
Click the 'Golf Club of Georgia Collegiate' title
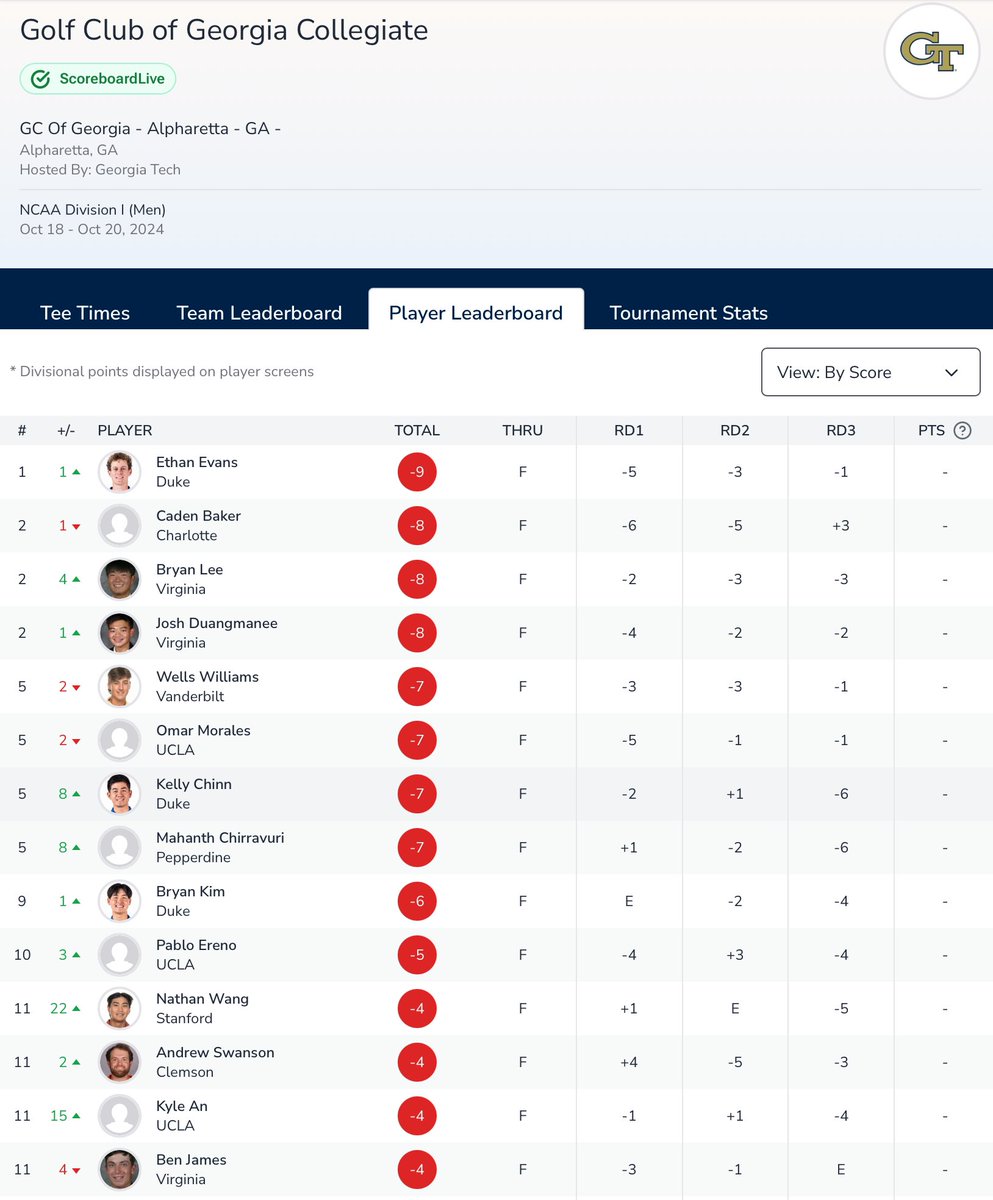pyautogui.click(x=224, y=30)
